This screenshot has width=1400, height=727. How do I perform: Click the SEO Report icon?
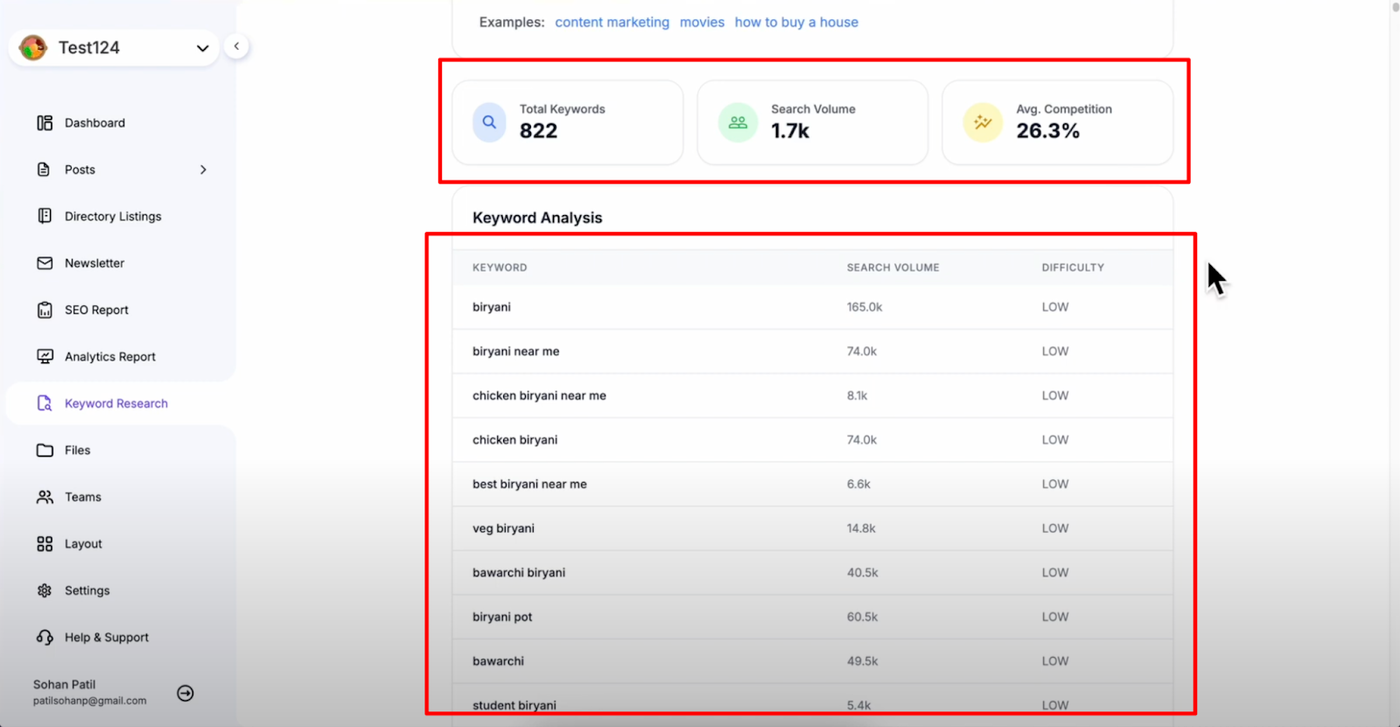(45, 310)
